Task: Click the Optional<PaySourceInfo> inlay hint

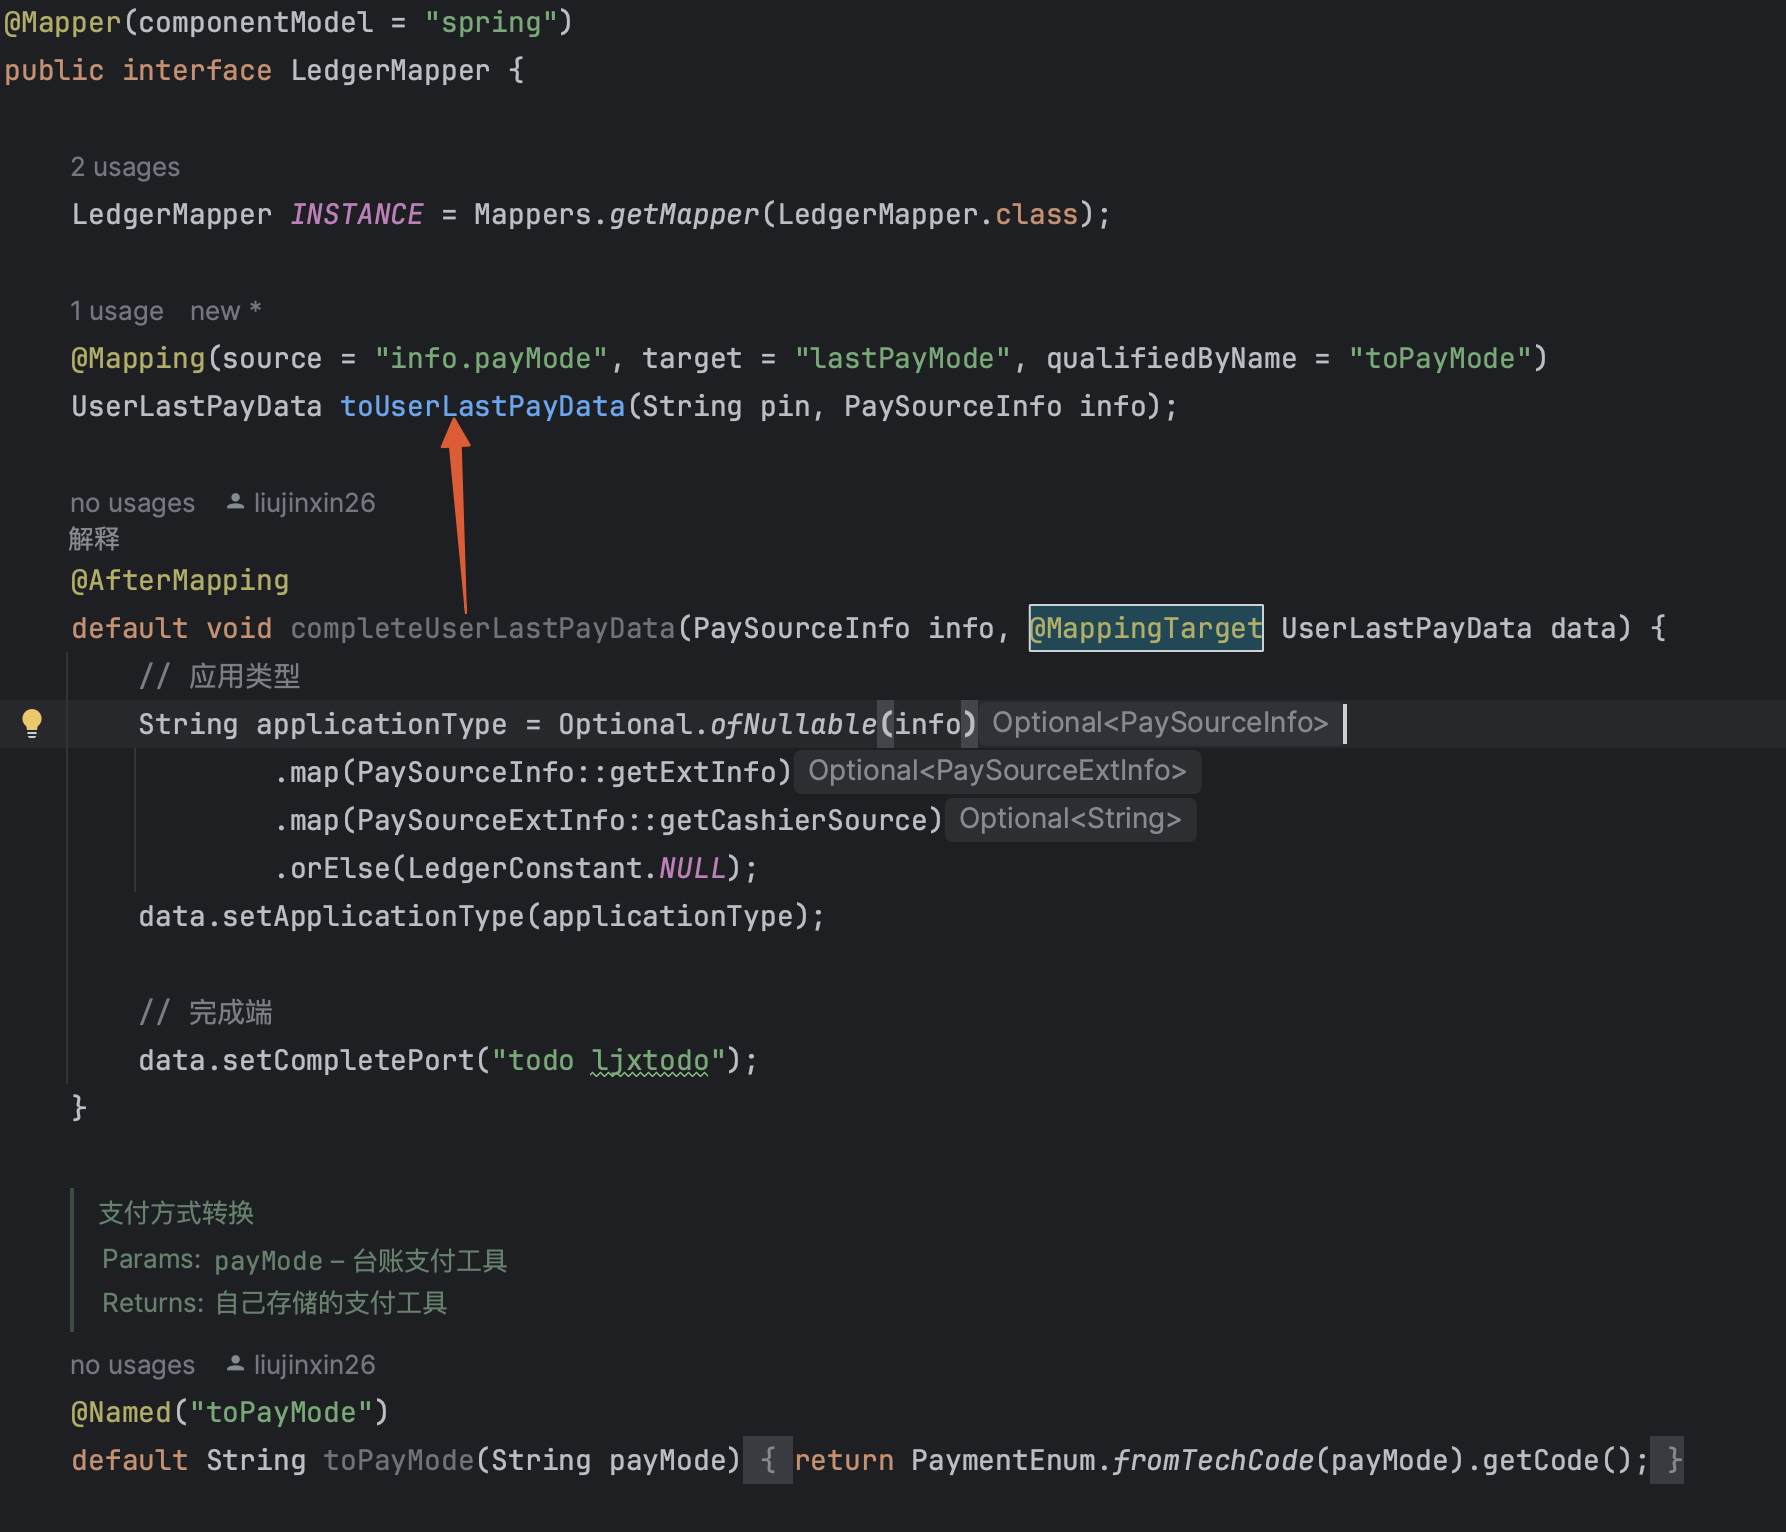Action: click(1158, 722)
